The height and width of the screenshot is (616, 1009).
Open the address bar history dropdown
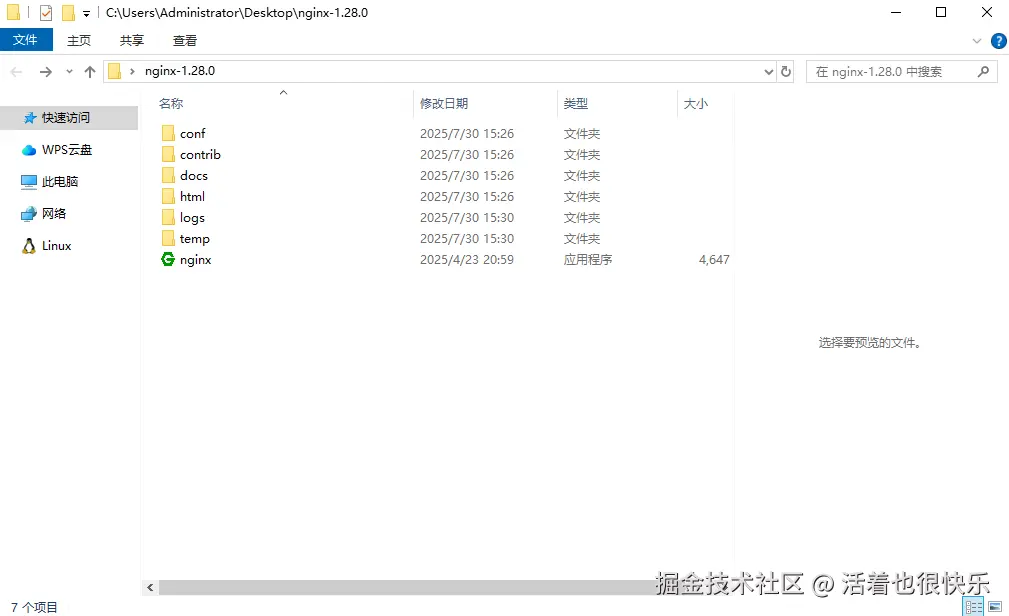click(x=767, y=71)
